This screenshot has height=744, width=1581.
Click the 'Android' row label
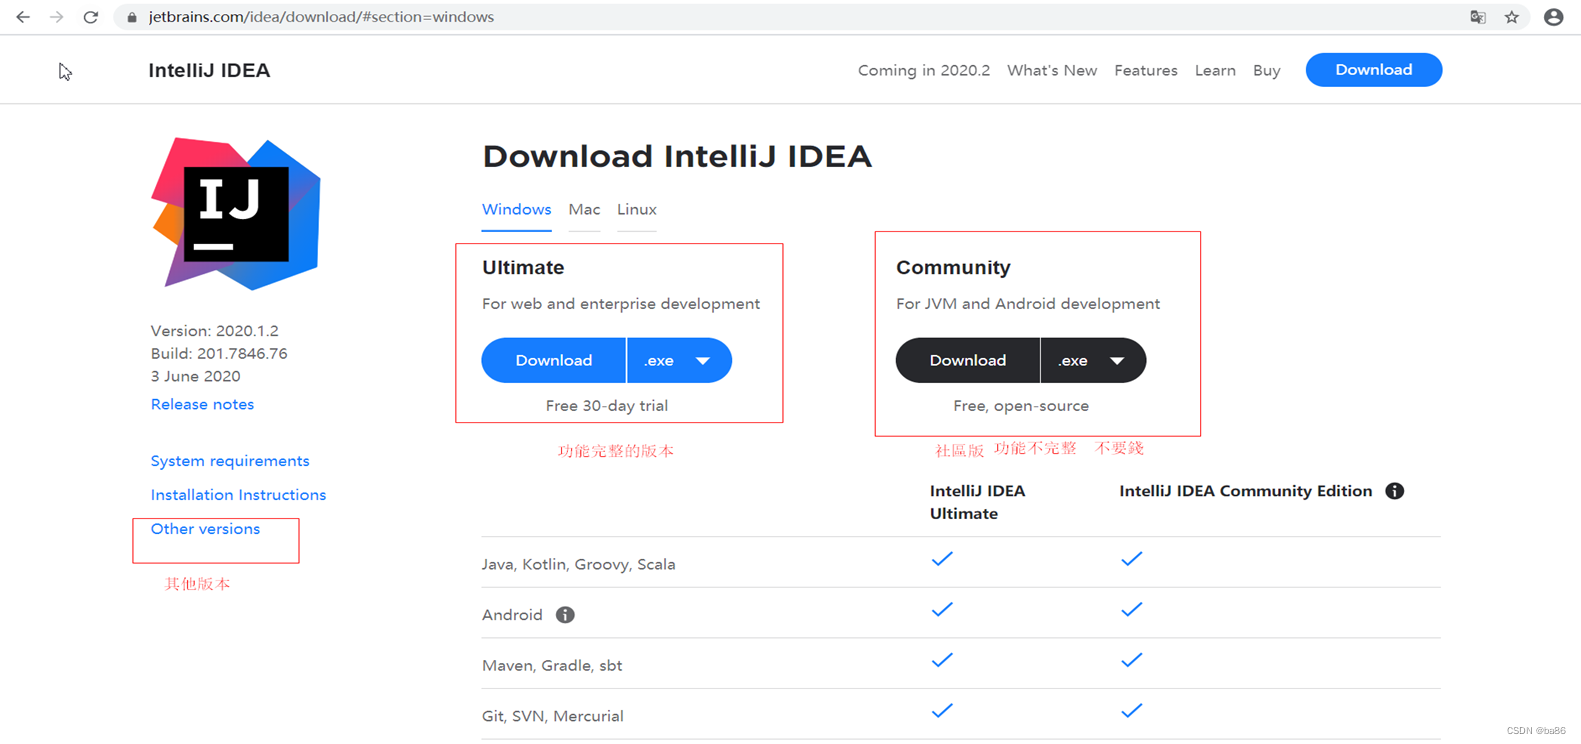[x=512, y=615]
